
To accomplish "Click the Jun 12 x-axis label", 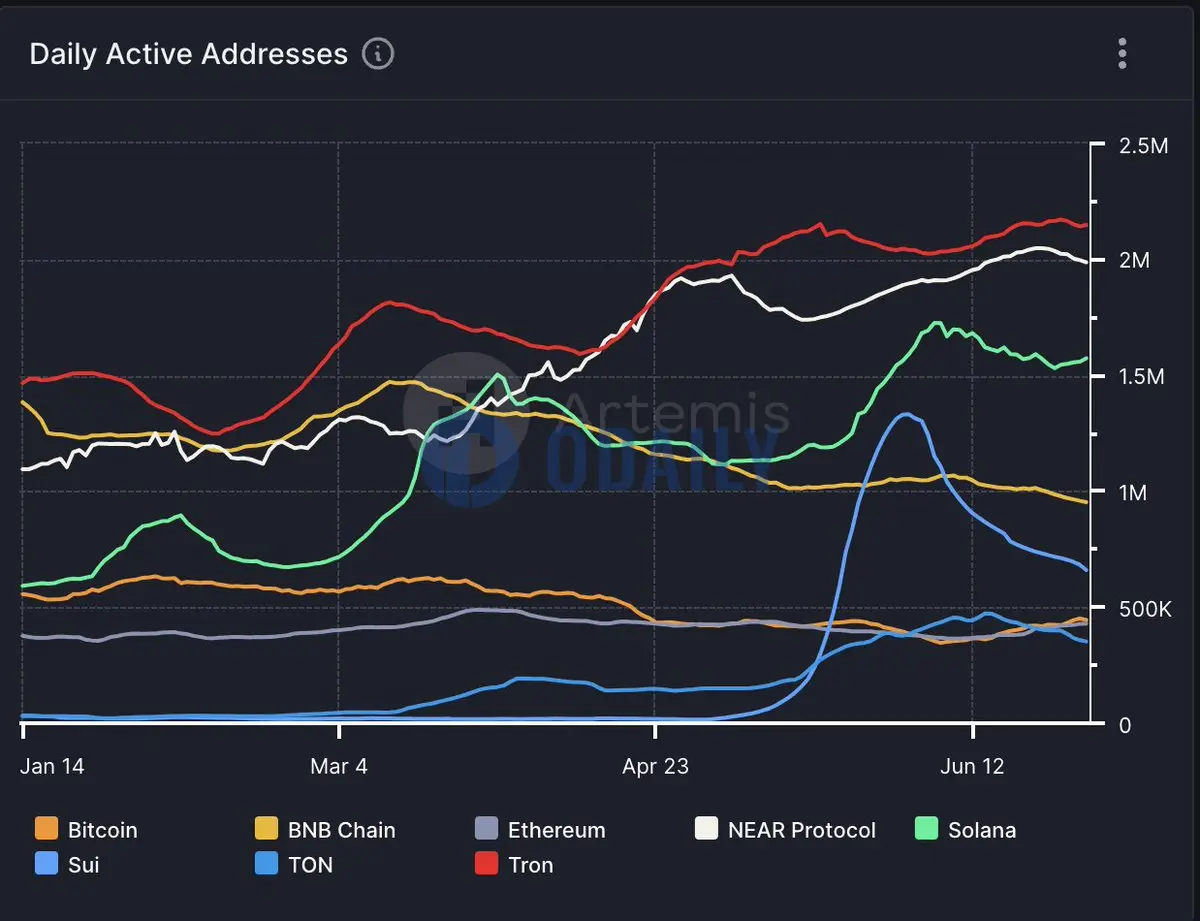I will tap(973, 767).
